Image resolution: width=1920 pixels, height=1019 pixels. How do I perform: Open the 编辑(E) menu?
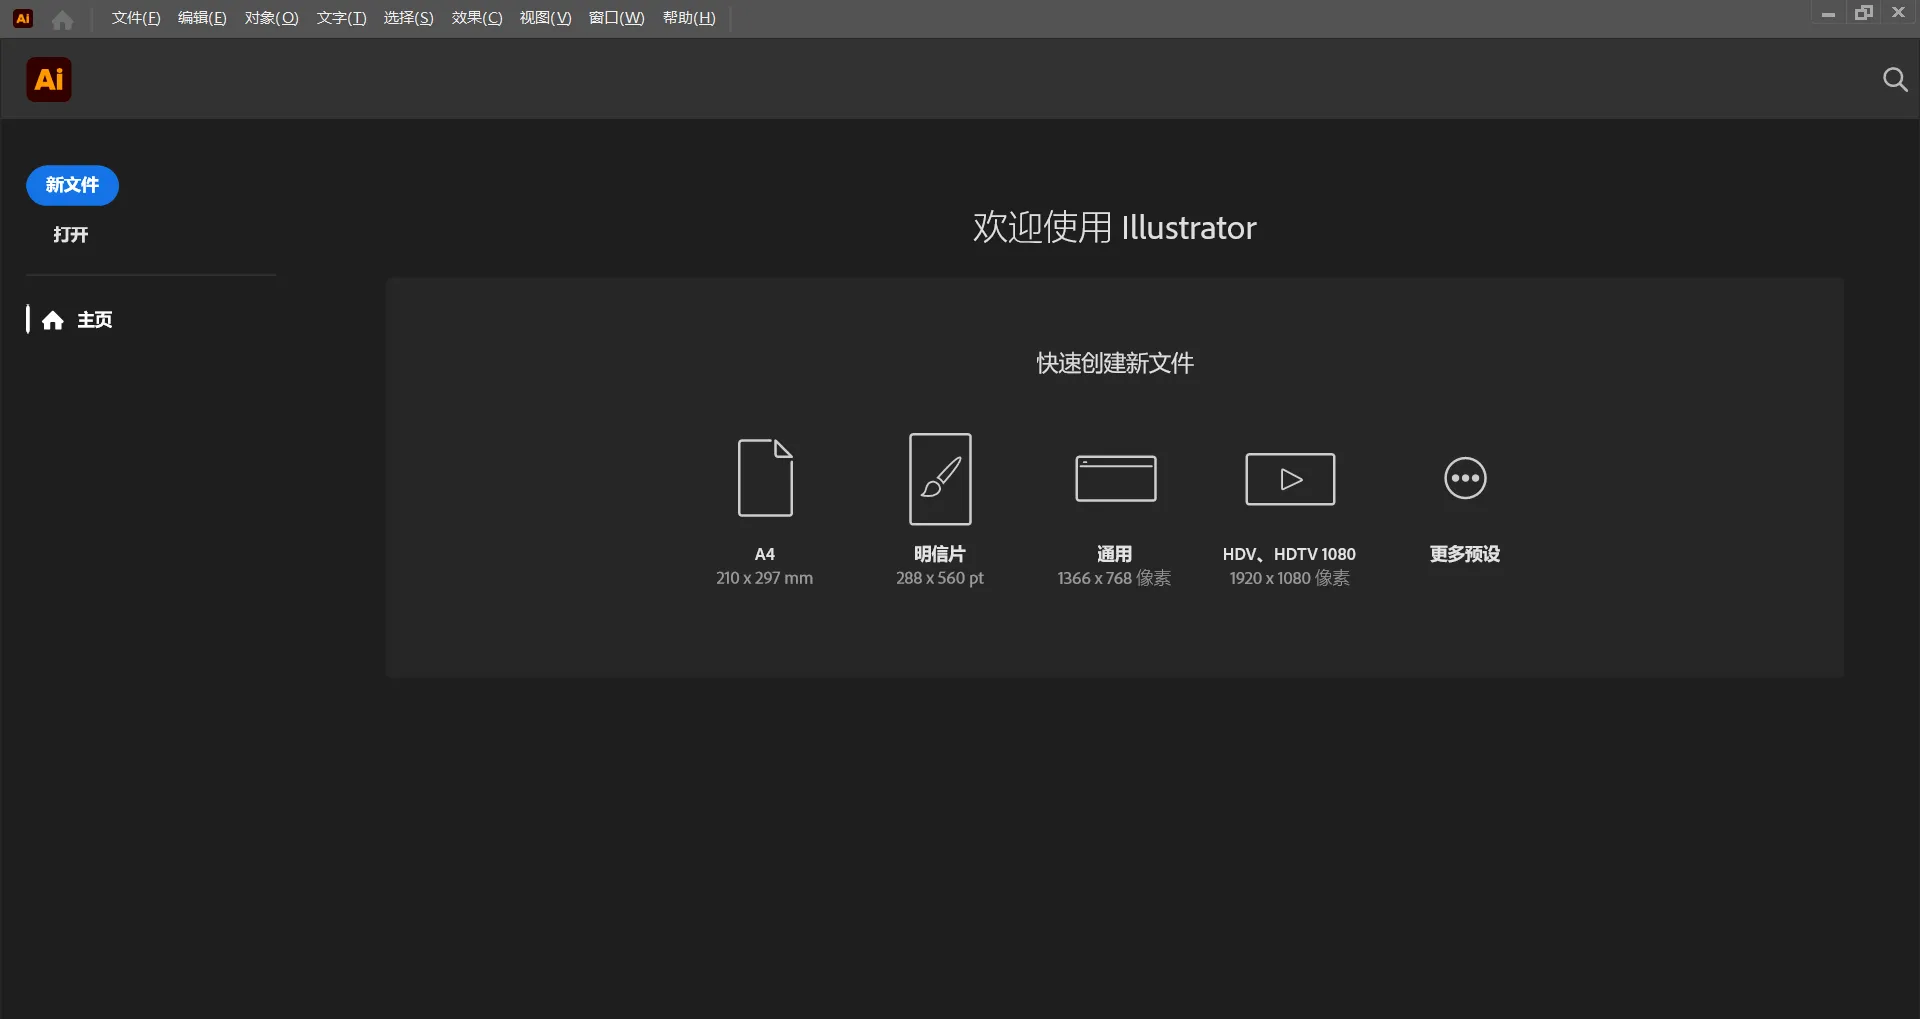tap(201, 17)
